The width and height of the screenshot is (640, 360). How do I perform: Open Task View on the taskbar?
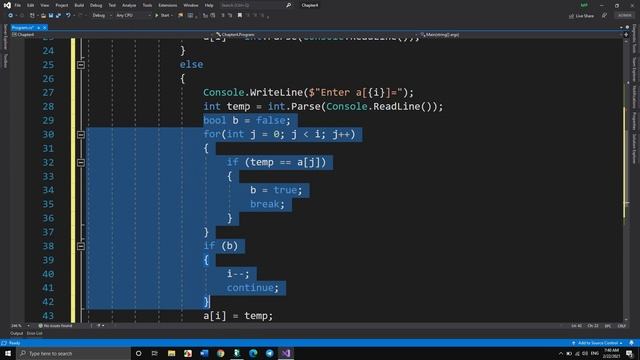155,353
